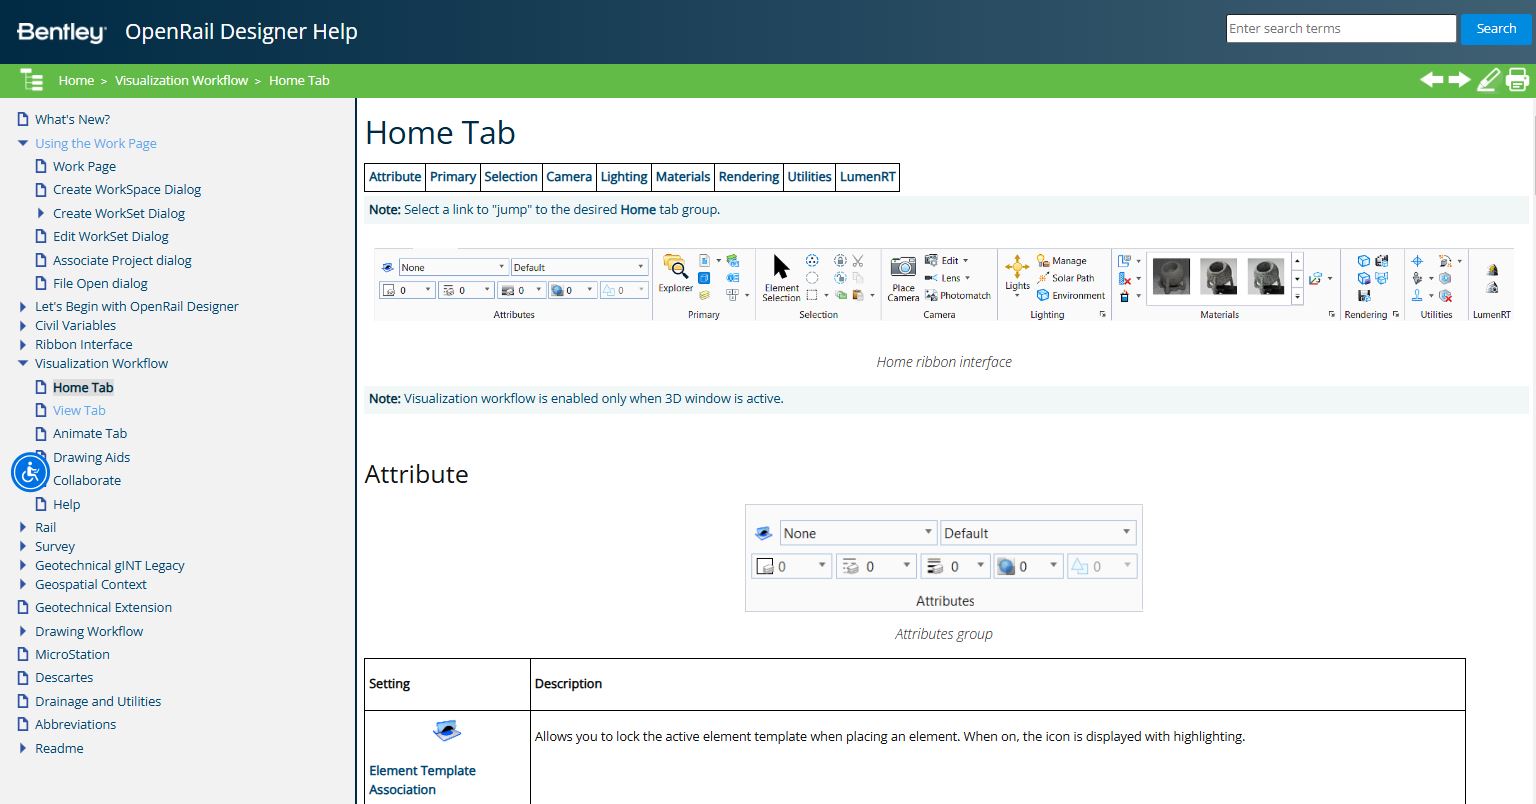Screen dimensions: 1536x804
Task: Open the View Tab topic
Action: tap(79, 410)
